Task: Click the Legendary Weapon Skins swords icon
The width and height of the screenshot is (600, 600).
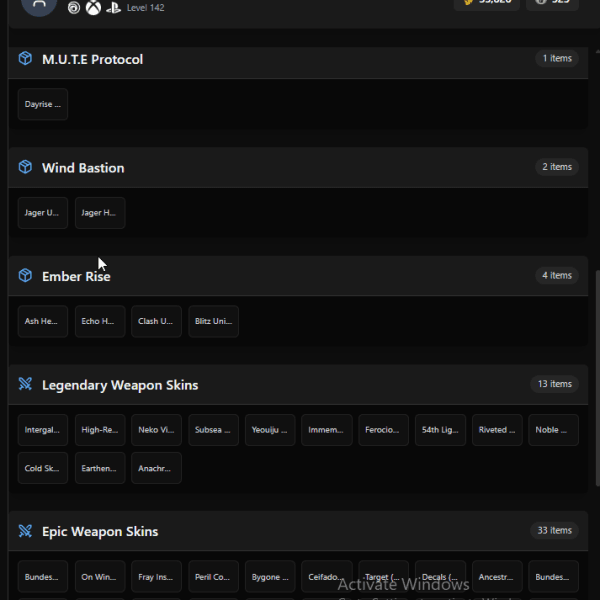Action: [x=25, y=384]
